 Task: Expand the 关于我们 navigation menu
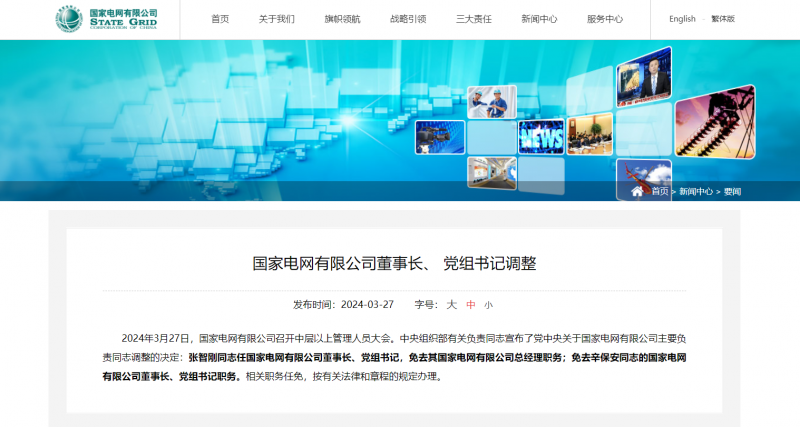276,19
